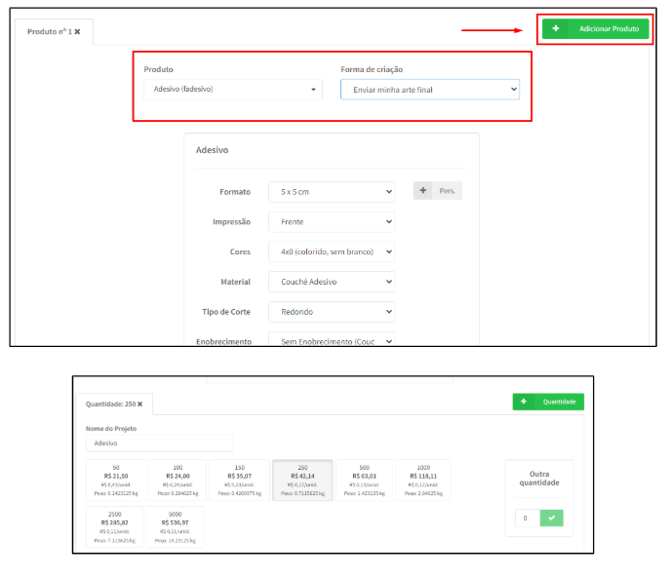Open the Cores 4x0 dropdown
The image size is (670, 578).
[331, 252]
